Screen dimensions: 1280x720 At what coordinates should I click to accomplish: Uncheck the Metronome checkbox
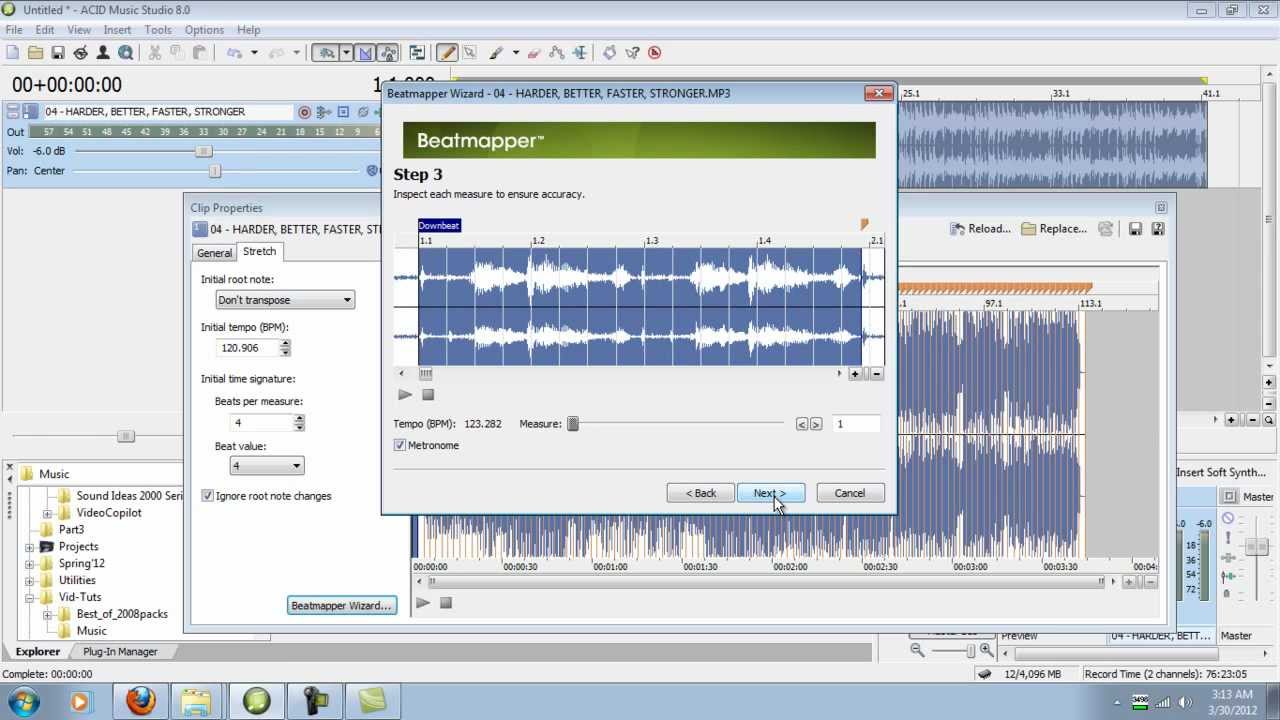(400, 446)
